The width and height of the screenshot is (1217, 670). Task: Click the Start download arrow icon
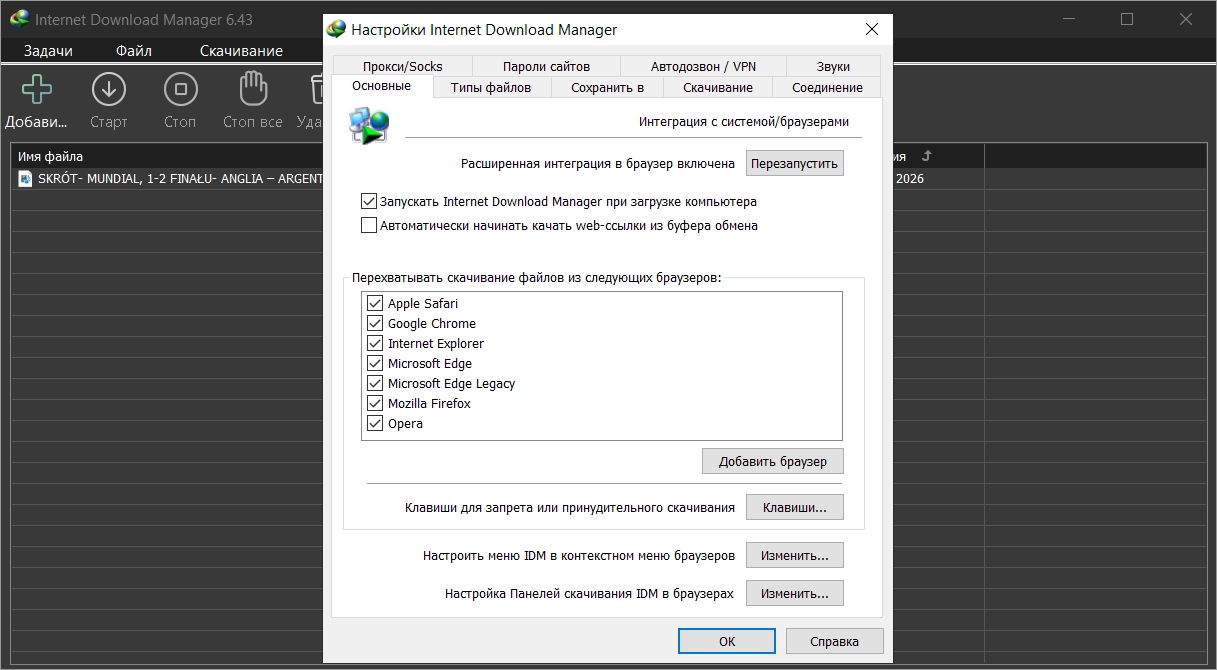tap(108, 90)
